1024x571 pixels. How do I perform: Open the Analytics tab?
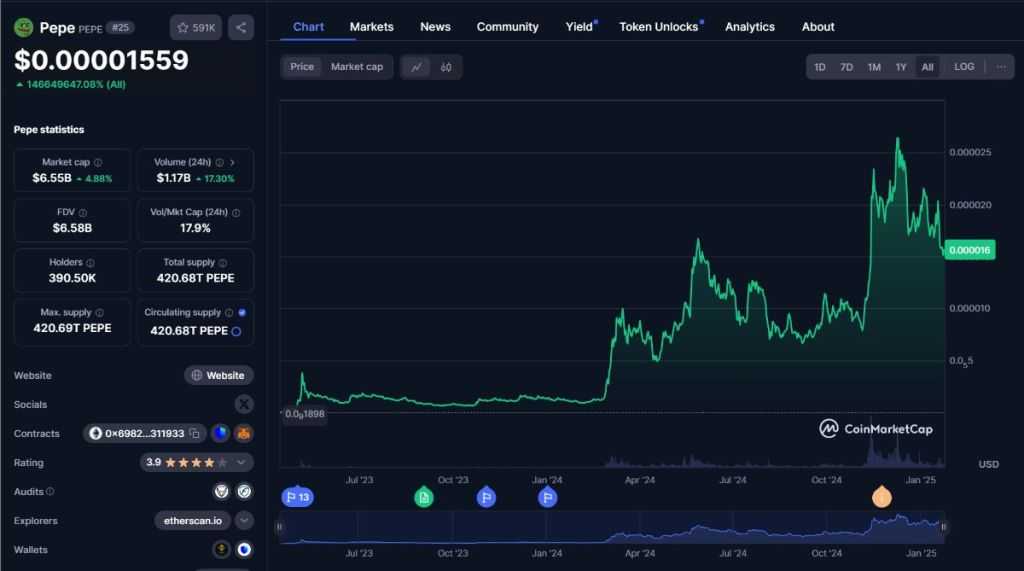point(750,27)
